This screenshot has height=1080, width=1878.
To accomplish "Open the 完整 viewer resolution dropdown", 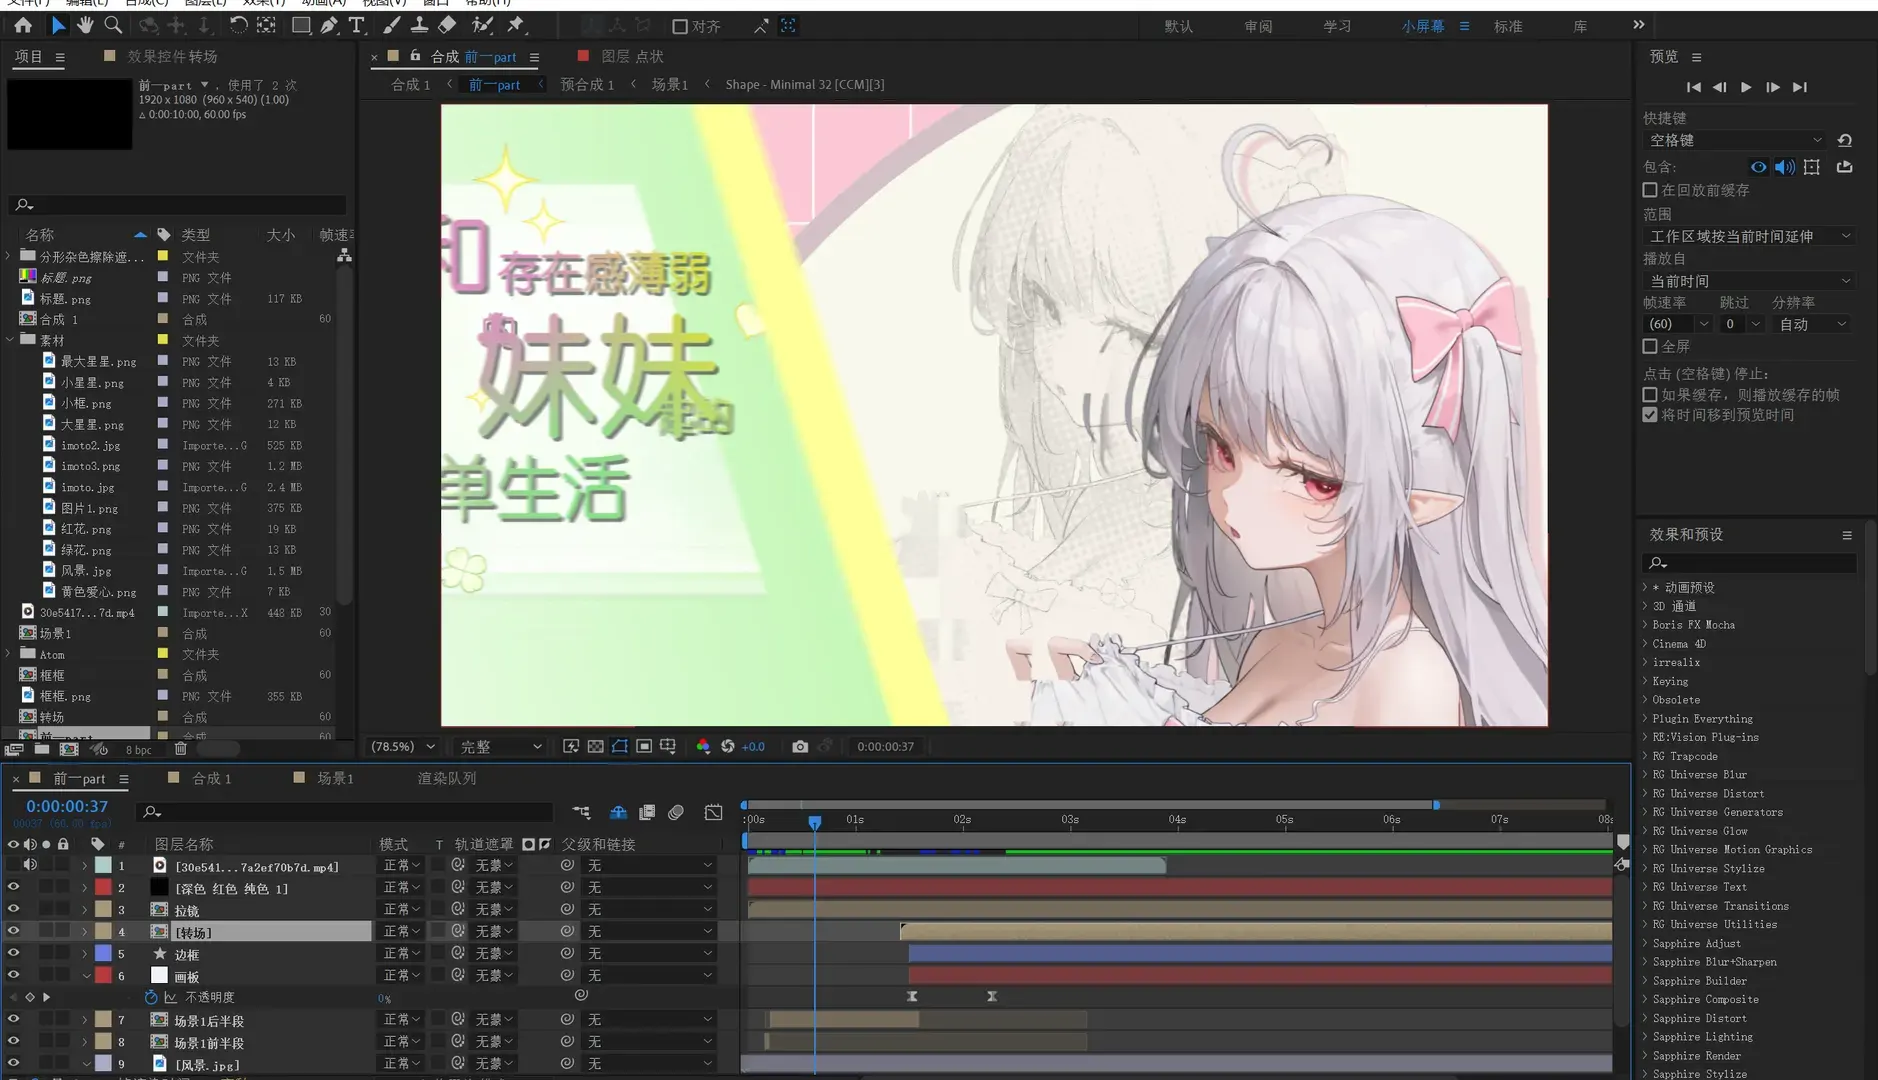I will pos(500,746).
